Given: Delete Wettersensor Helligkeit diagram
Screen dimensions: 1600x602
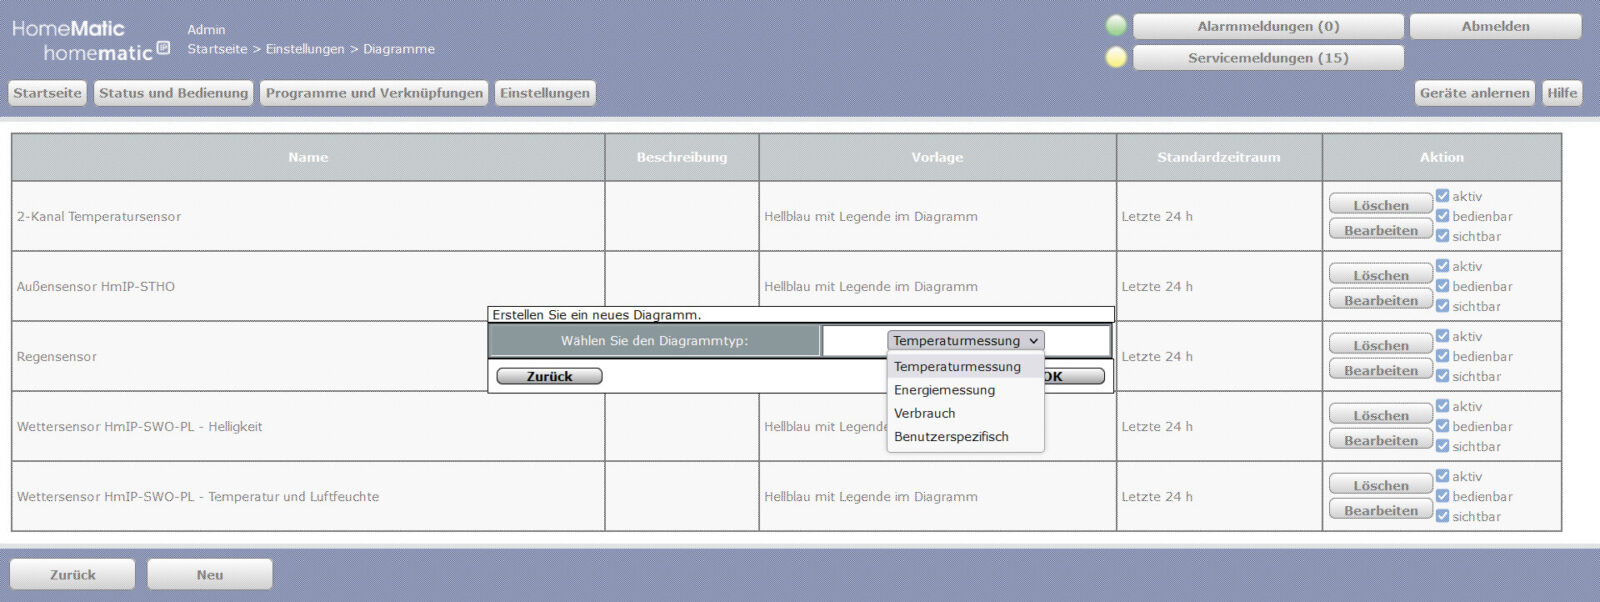Looking at the screenshot, I should (1381, 415).
